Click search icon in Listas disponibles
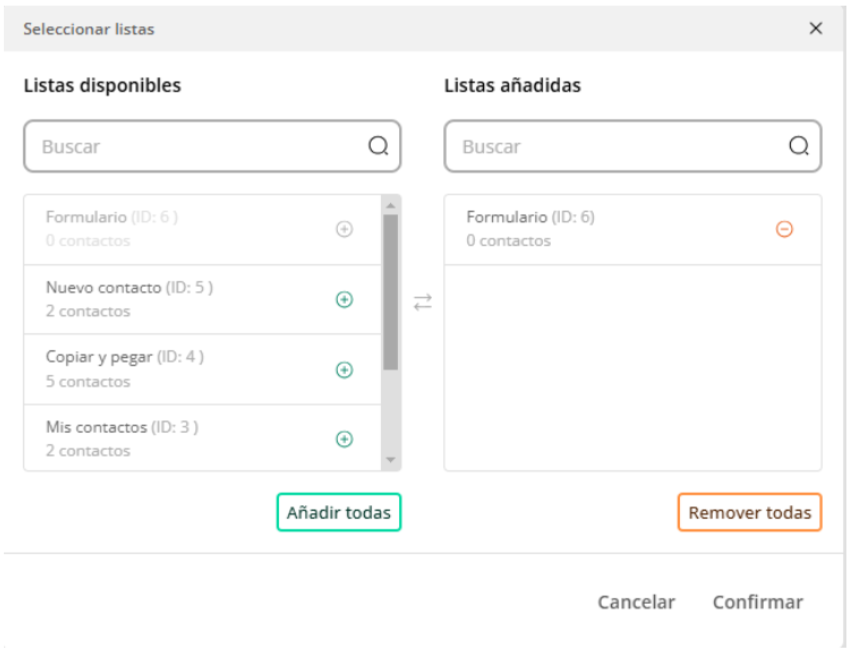This screenshot has width=858, height=663. [378, 146]
